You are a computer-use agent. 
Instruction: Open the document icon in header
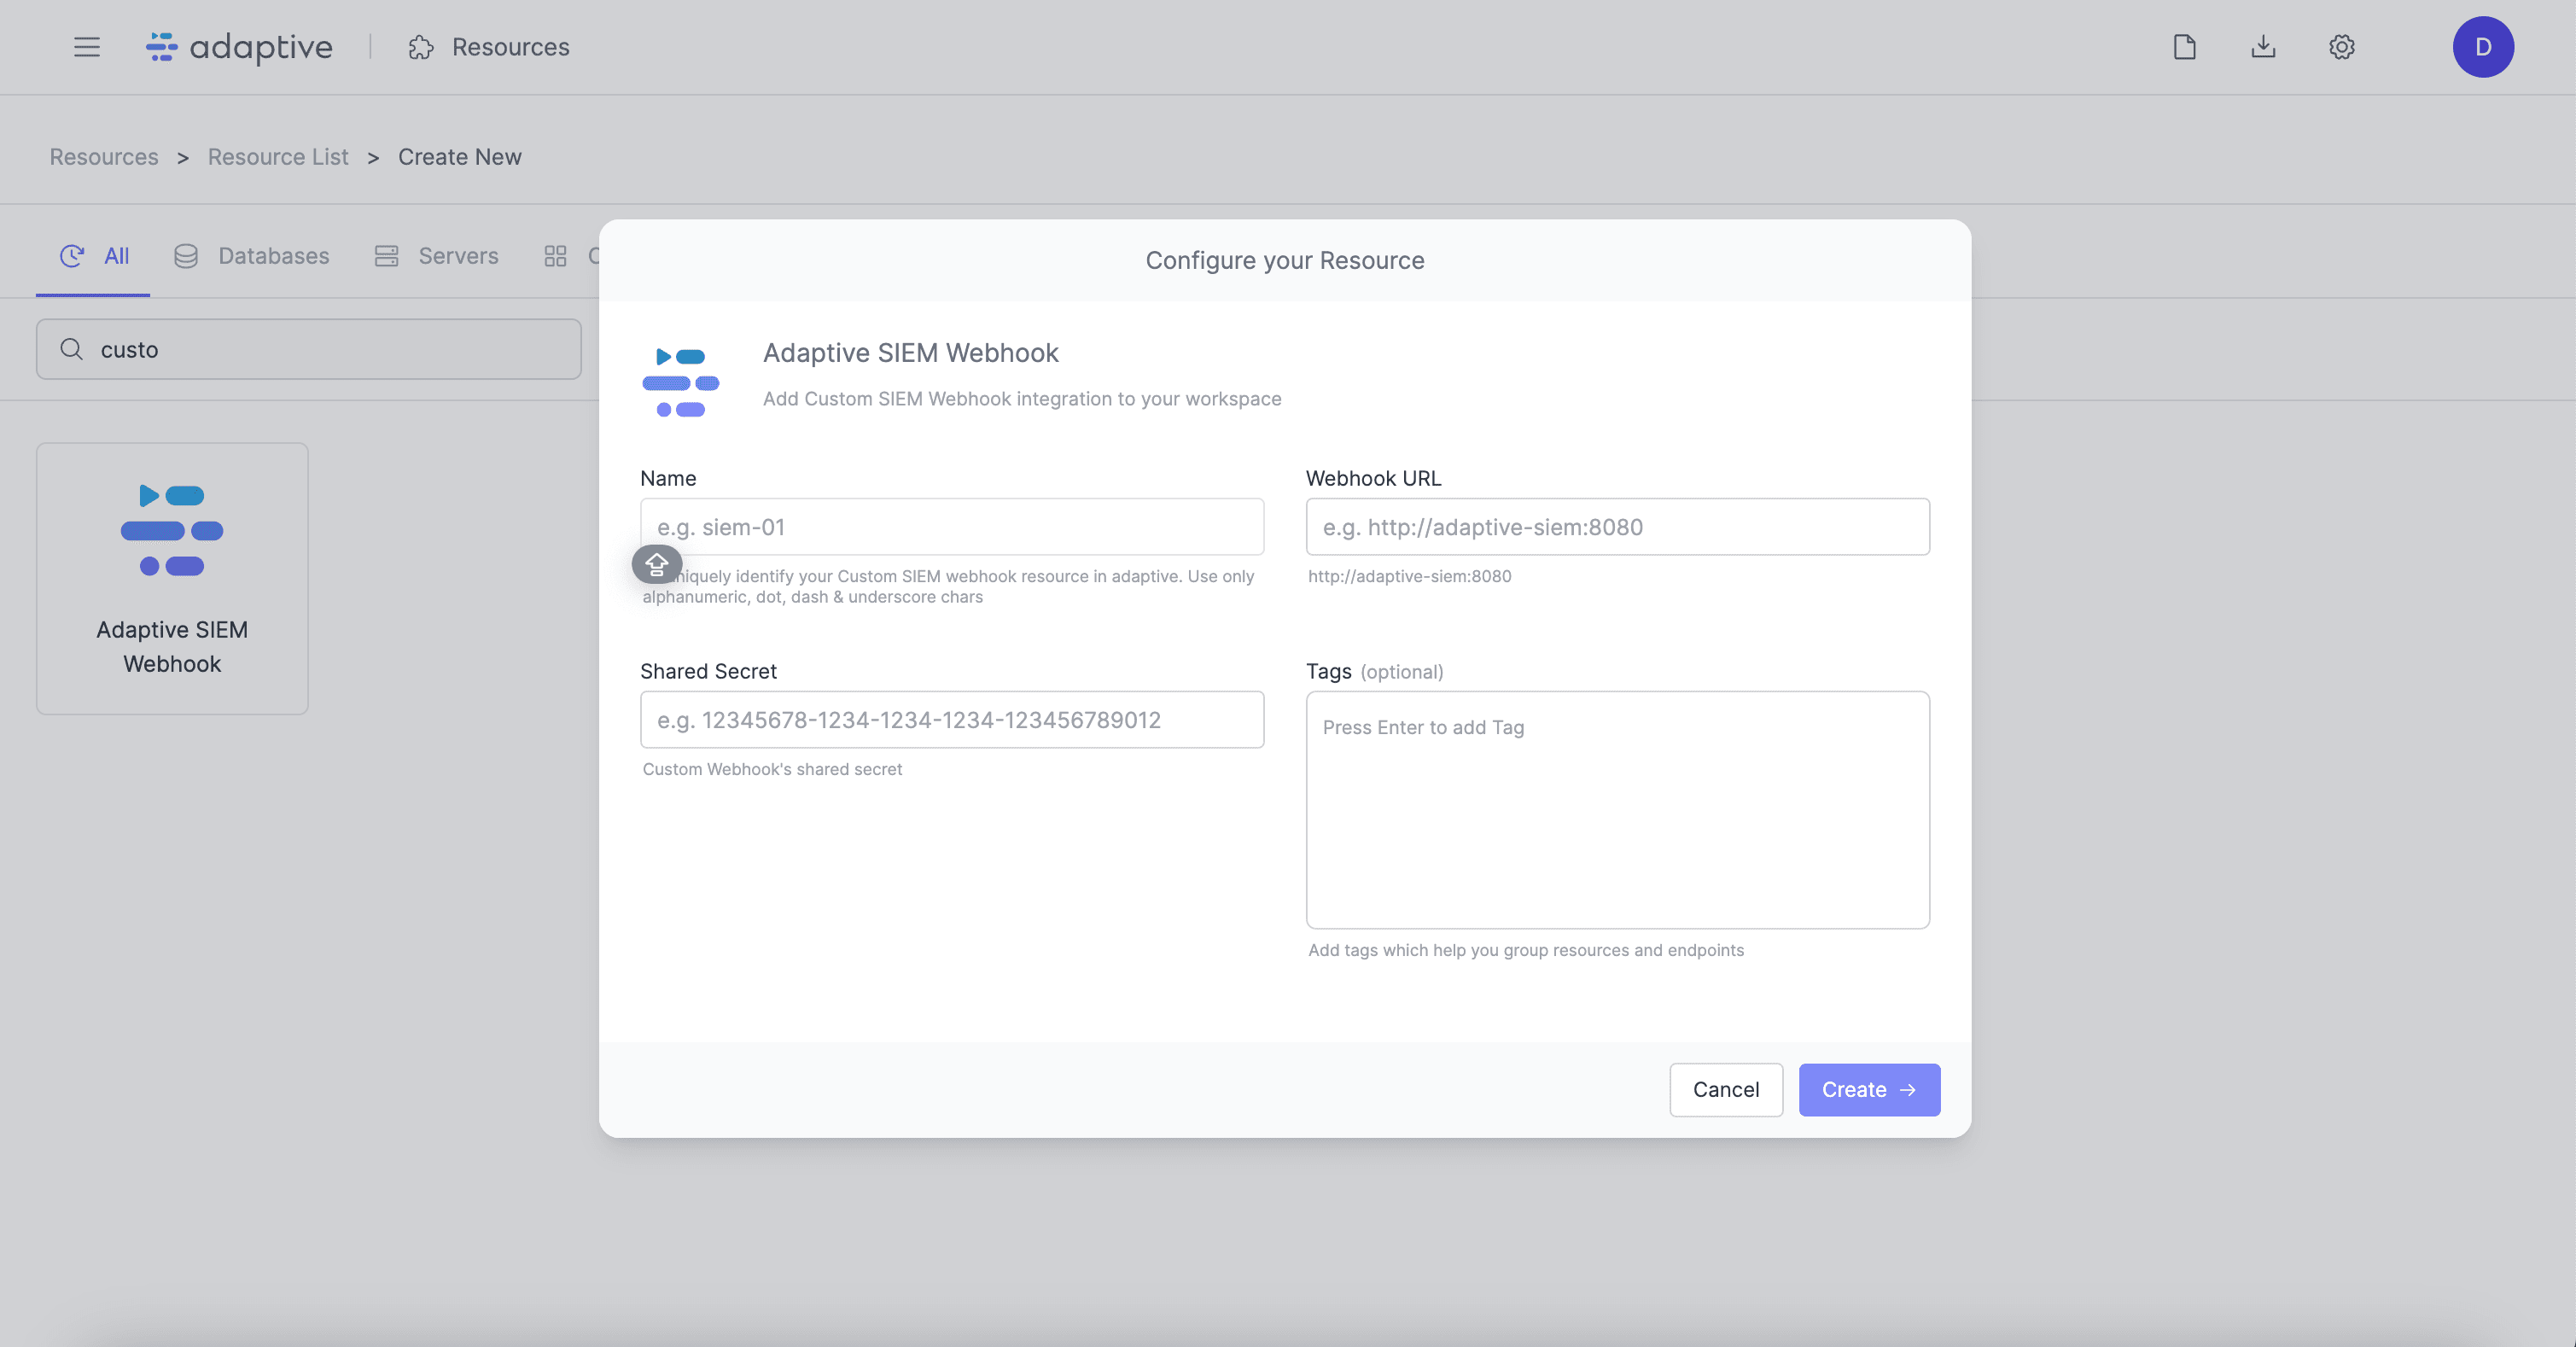pos(2185,47)
